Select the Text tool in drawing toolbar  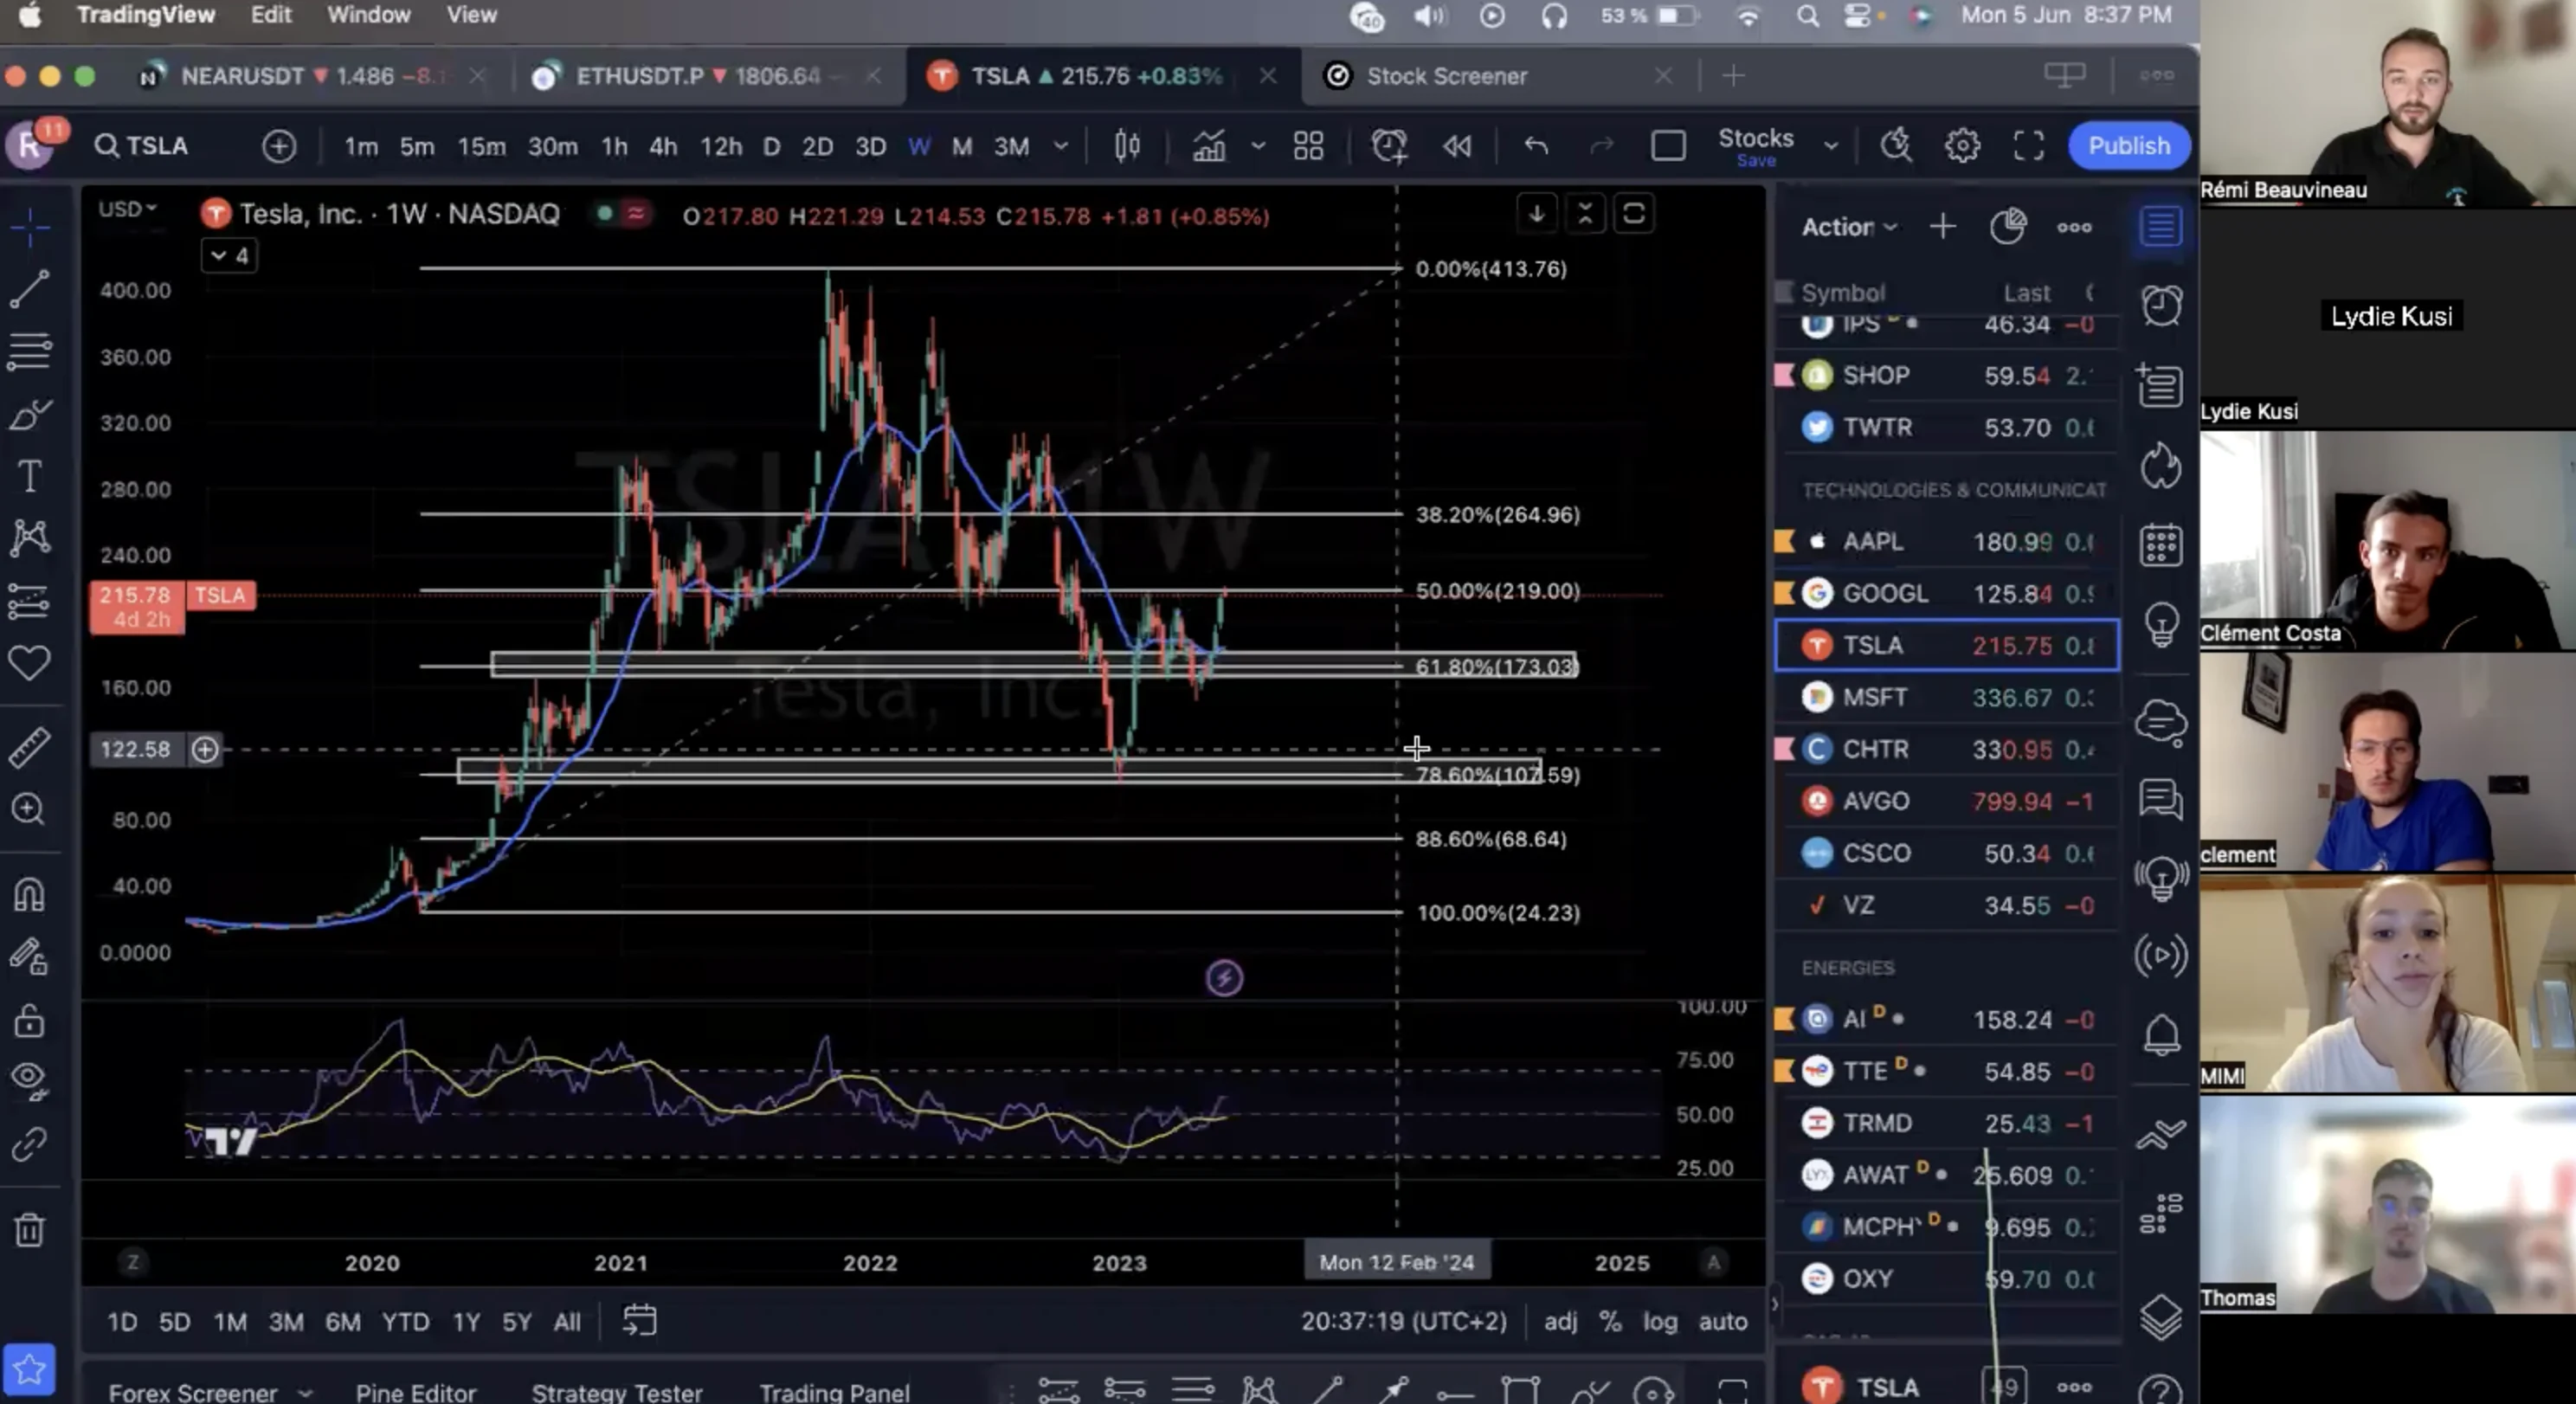(x=29, y=476)
